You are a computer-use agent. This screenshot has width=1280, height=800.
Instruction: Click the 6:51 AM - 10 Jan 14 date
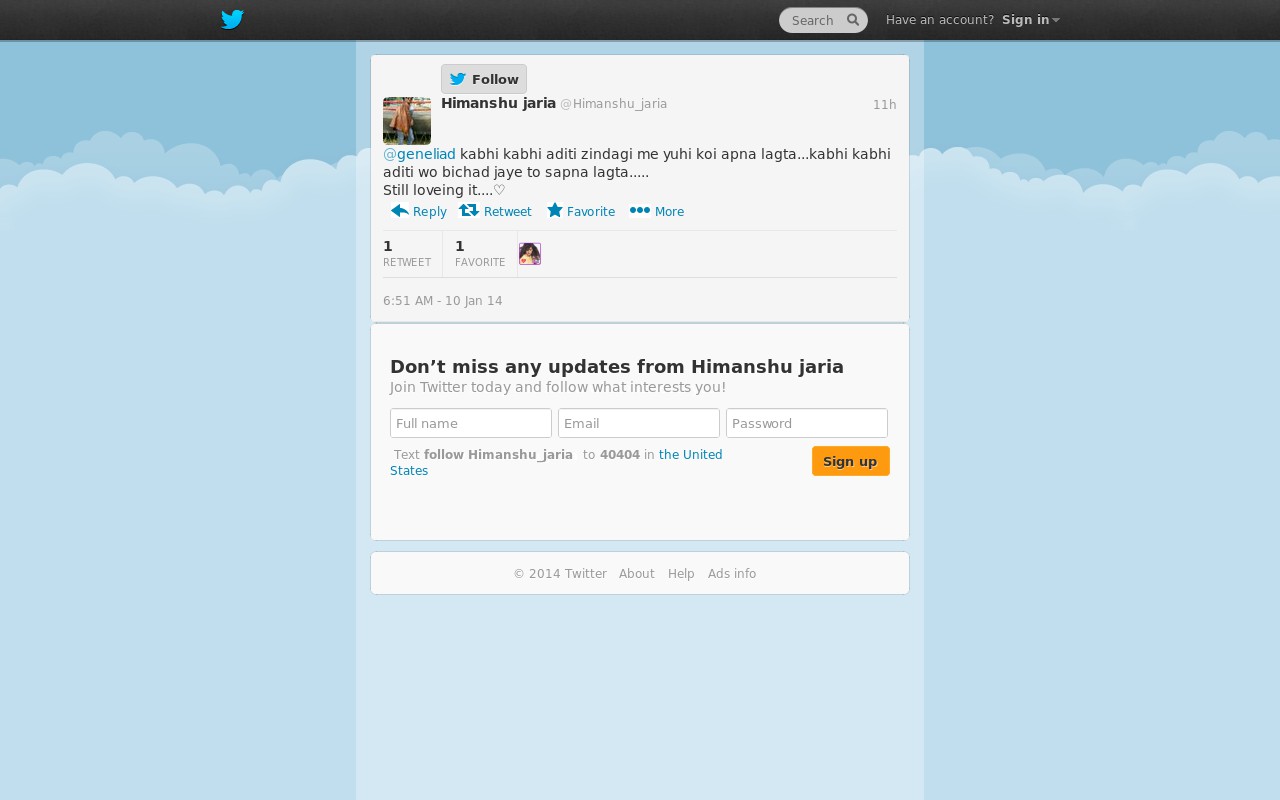coord(443,301)
